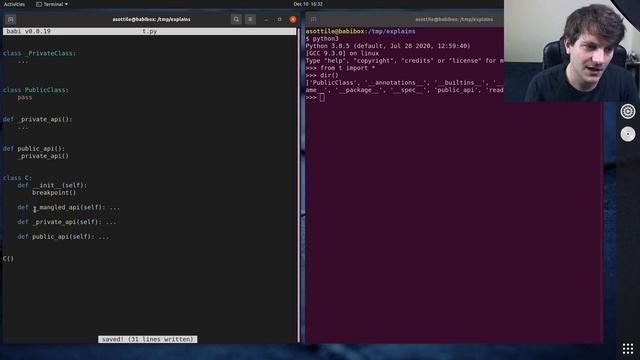Click 'Python 3.8.5 (default, Jul 28 2020' line

click(x=388, y=46)
